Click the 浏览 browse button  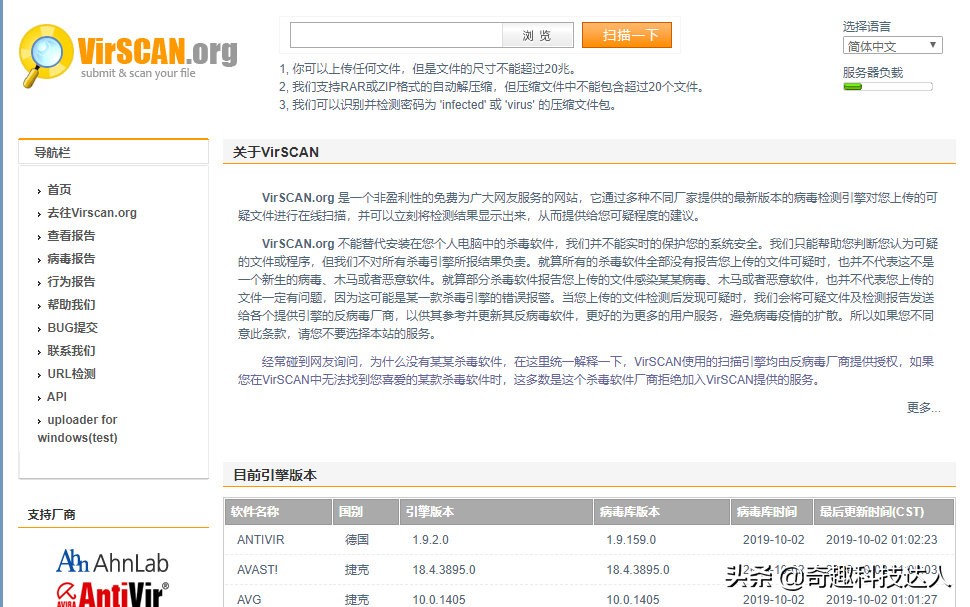tap(538, 35)
